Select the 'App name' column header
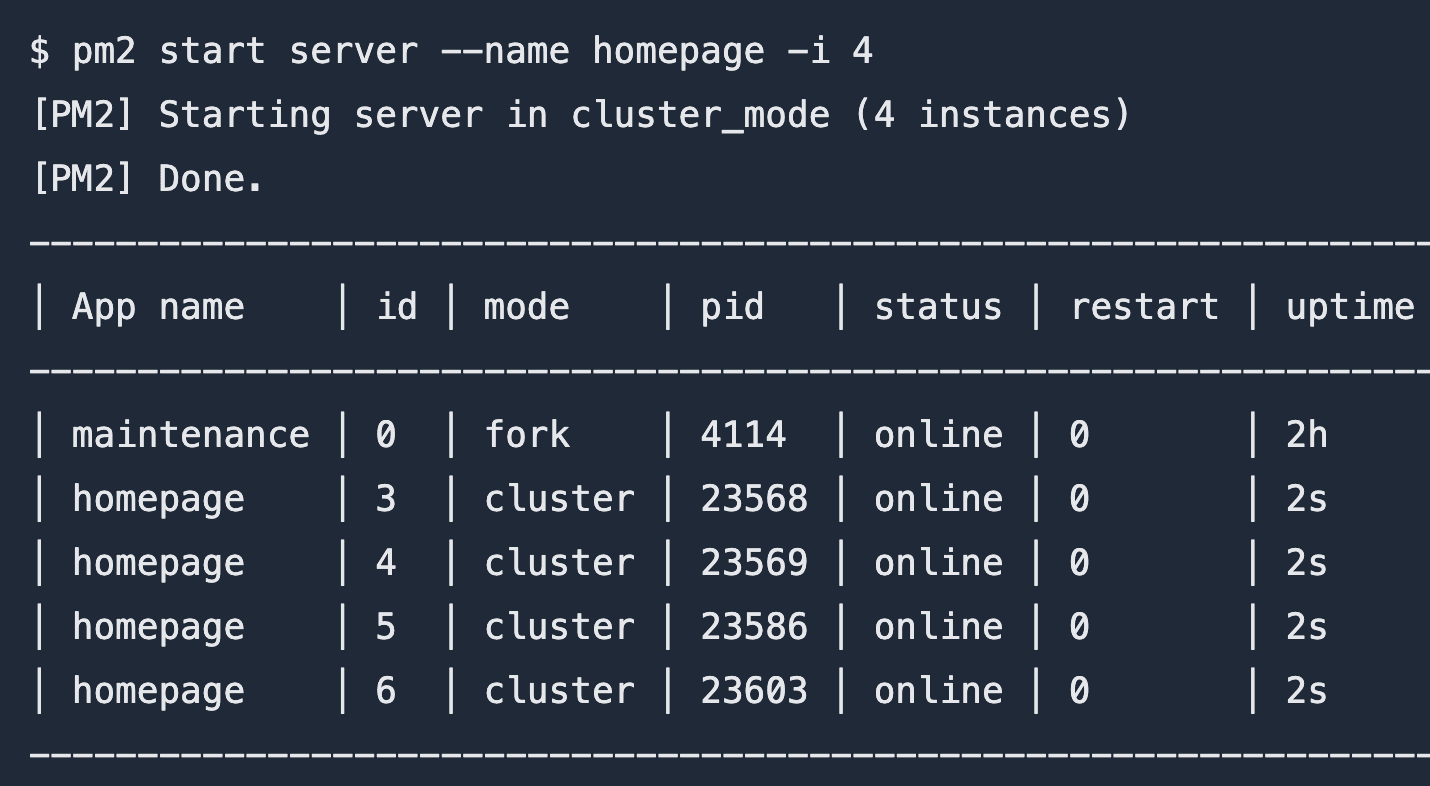Screen dimensions: 1430x786 point(158,308)
